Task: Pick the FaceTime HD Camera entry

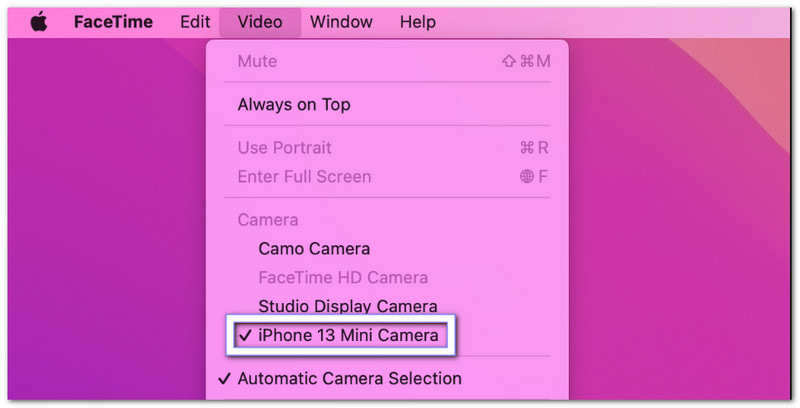Action: (343, 278)
